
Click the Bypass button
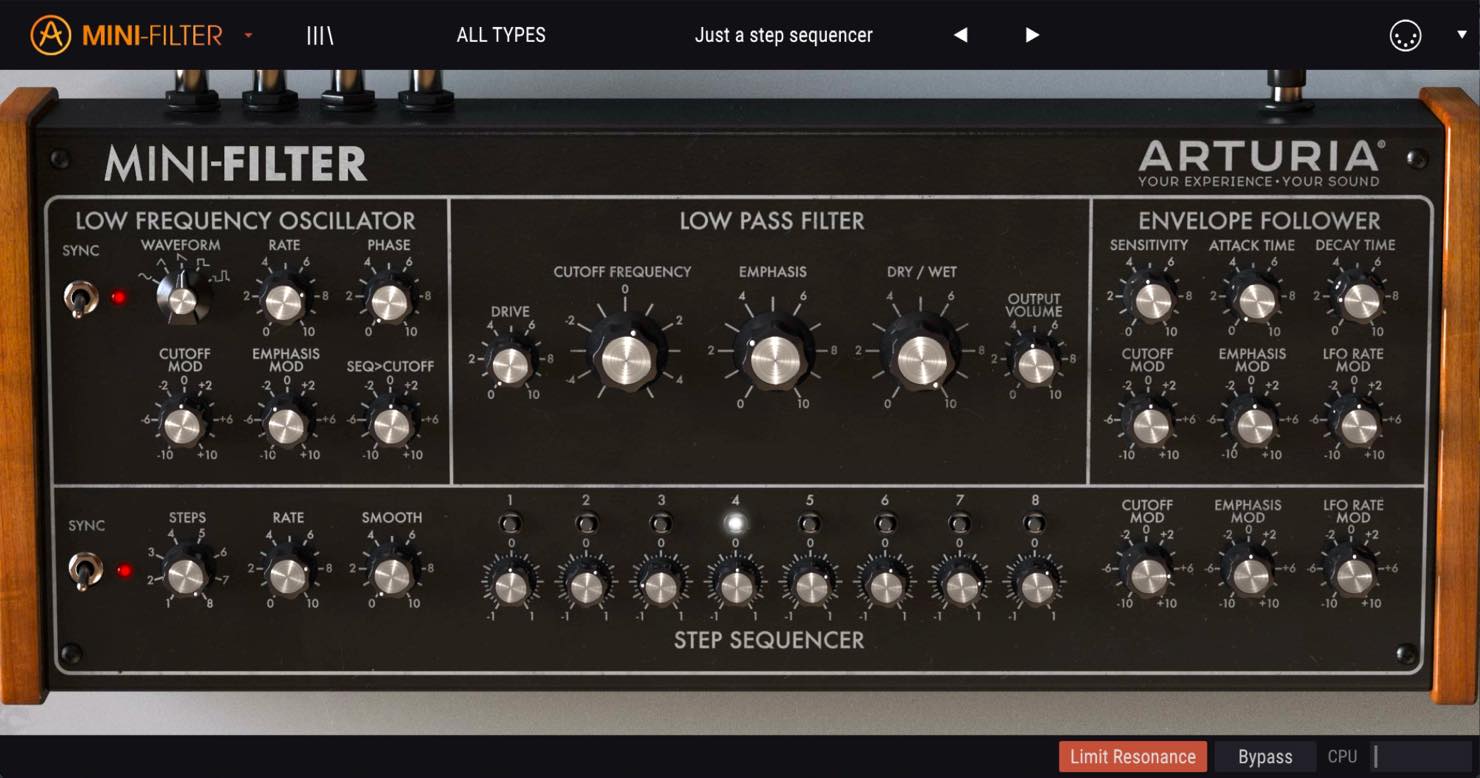pos(1265,757)
